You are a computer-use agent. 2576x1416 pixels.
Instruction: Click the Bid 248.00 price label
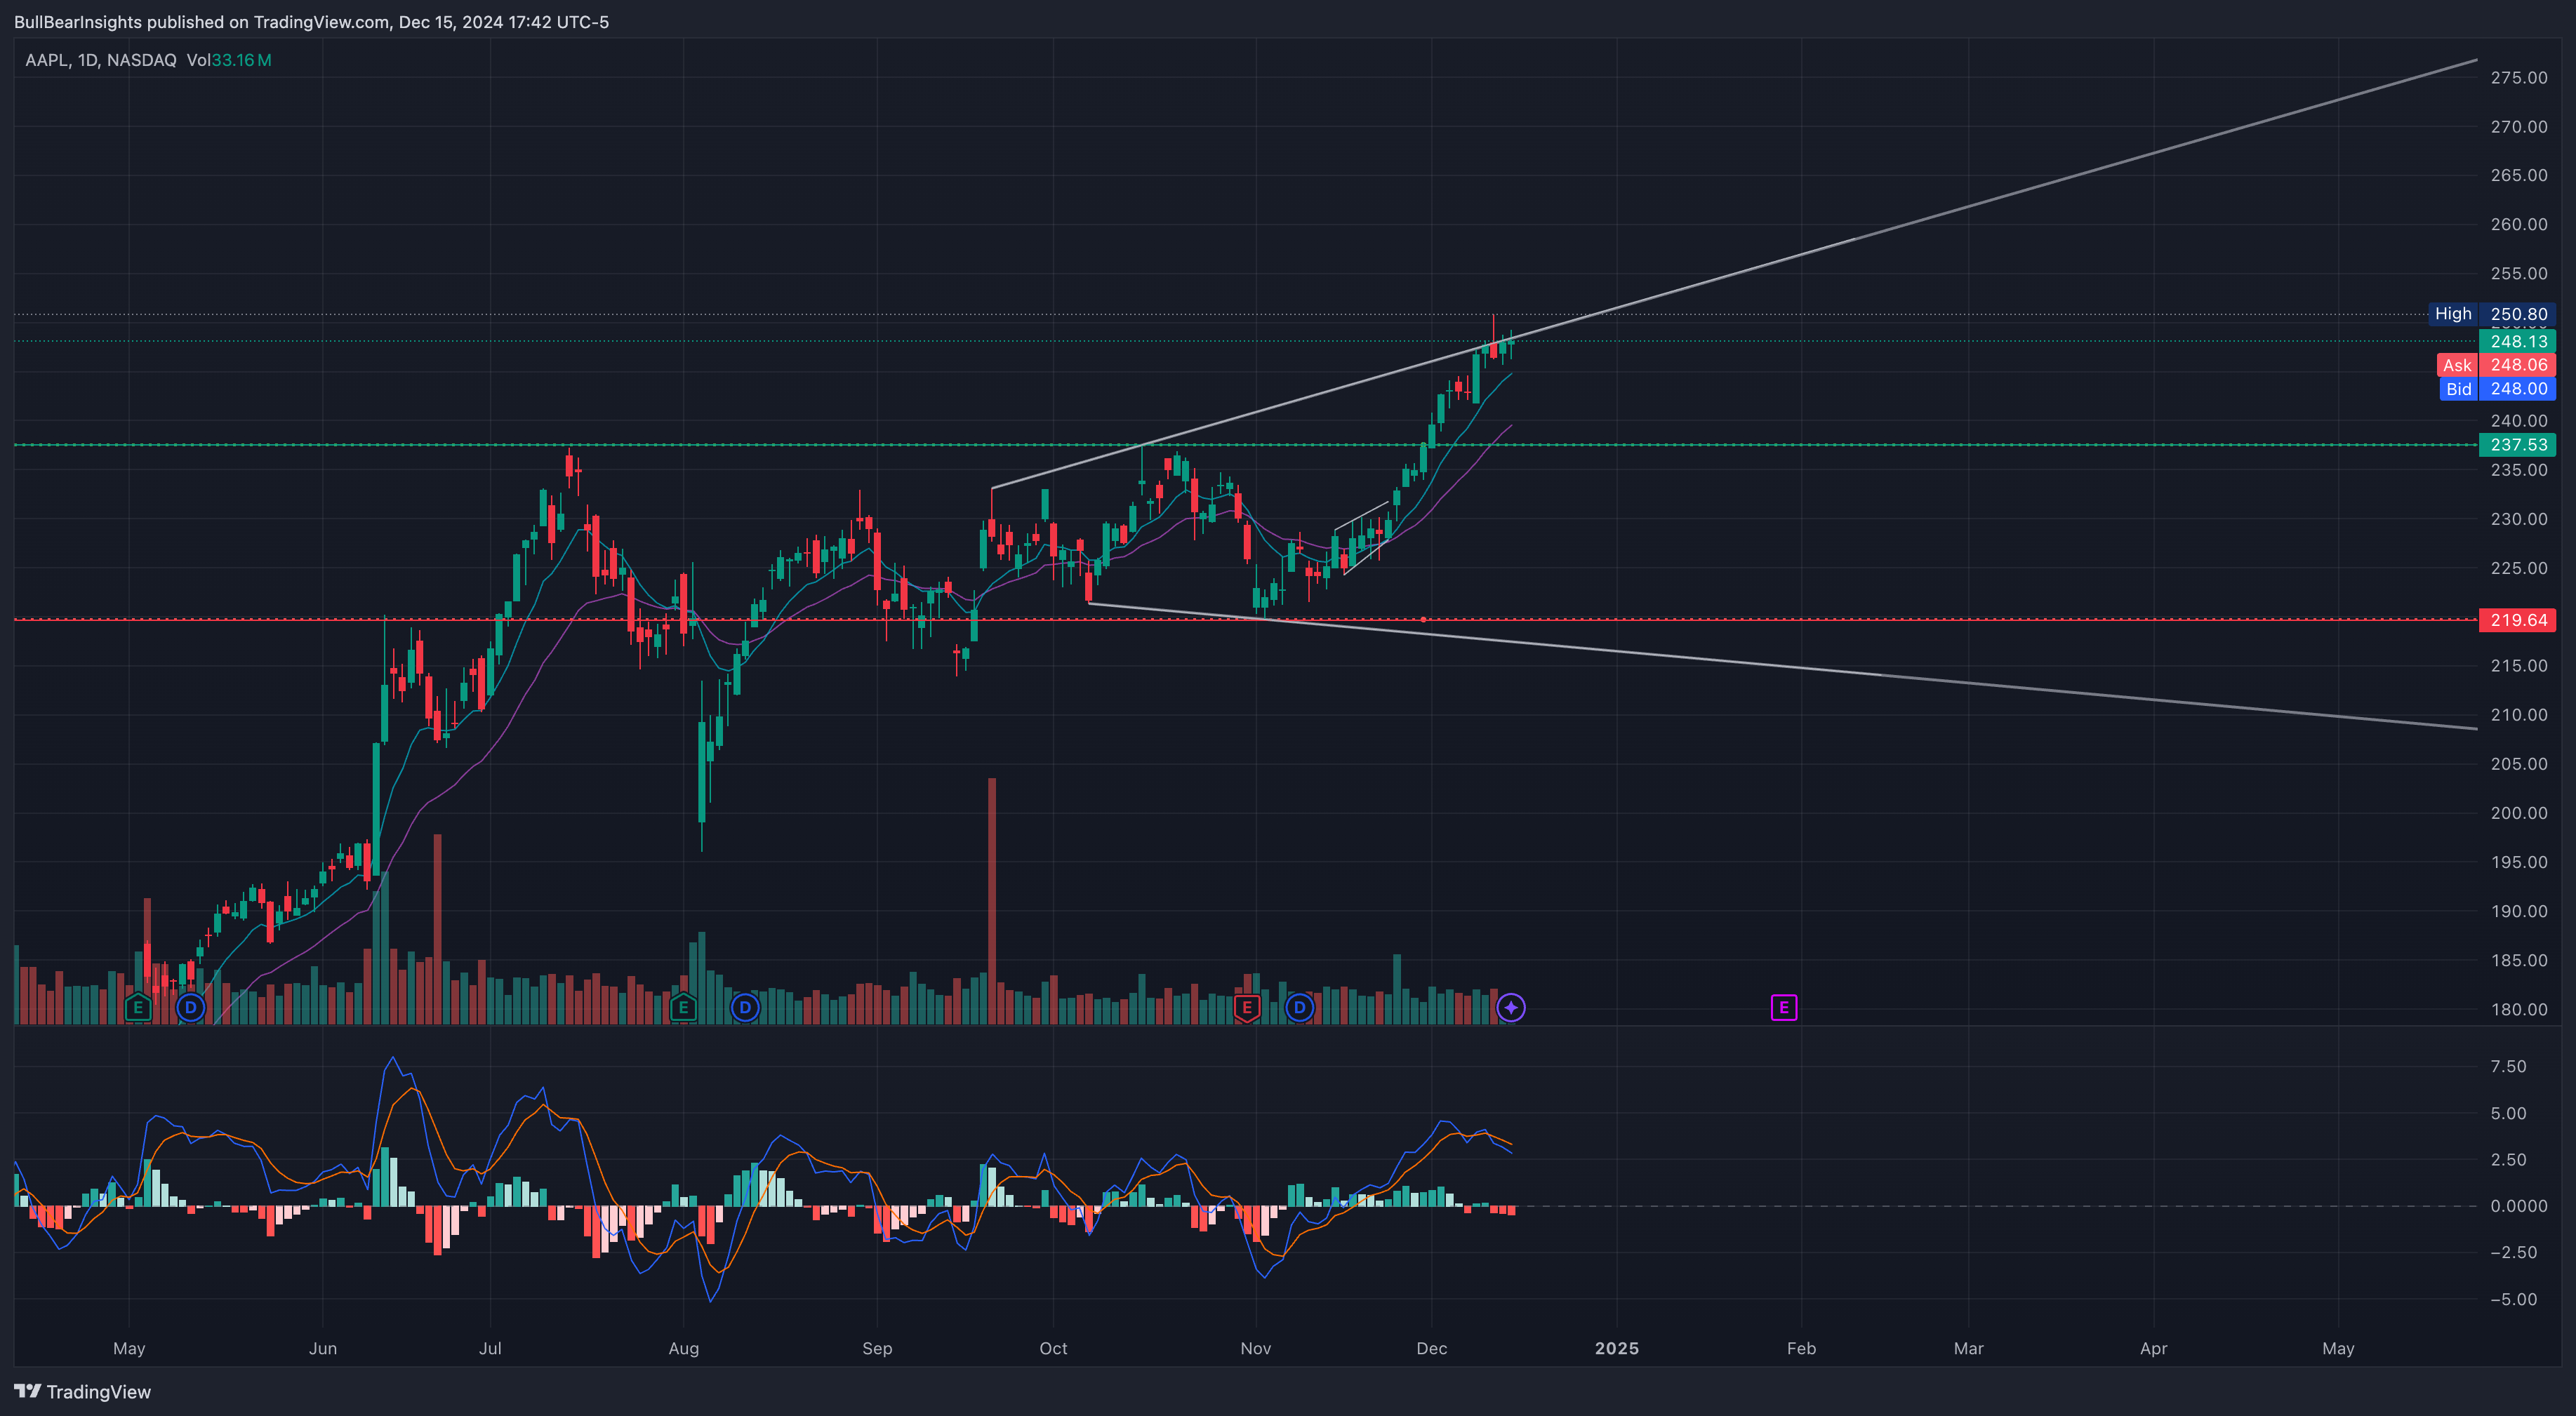2497,389
